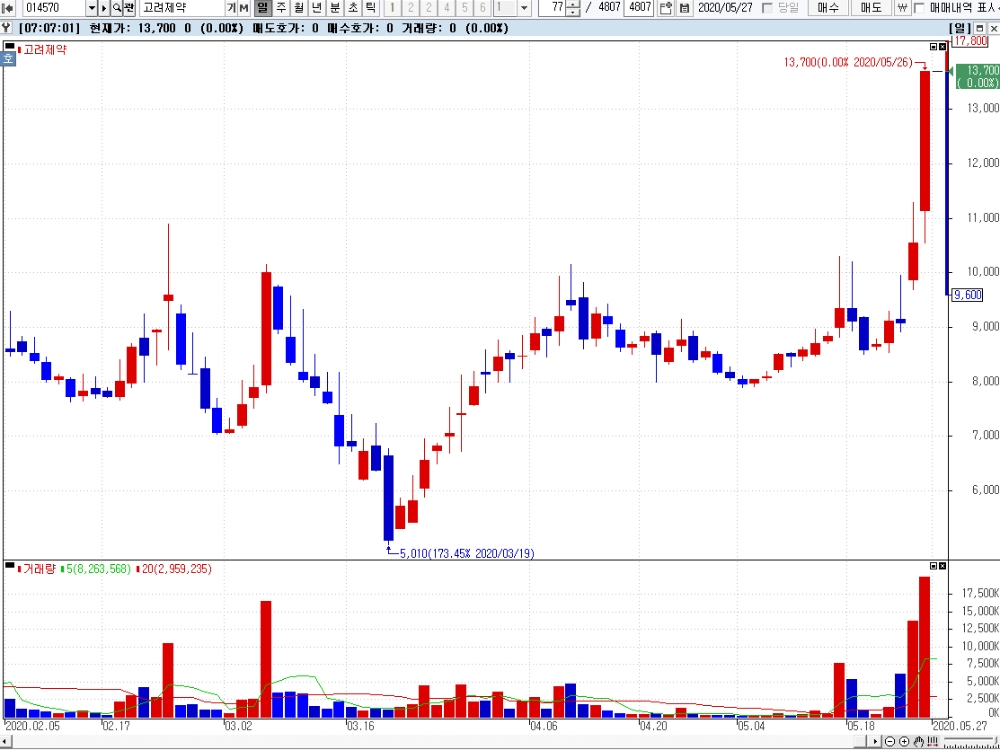Click the high label 13,700(0.00% 2020/05/26)
This screenshot has width=1000, height=750.
click(848, 62)
